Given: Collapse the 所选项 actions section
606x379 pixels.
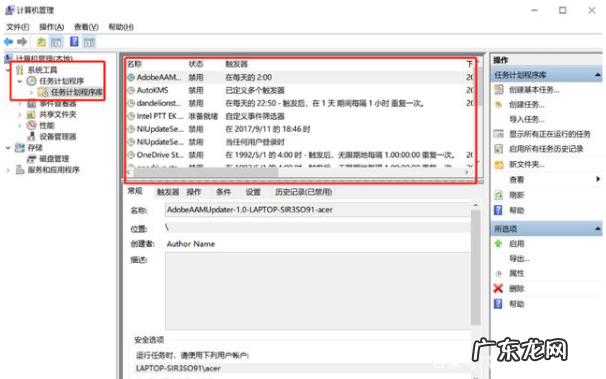Looking at the screenshot, I should [x=598, y=229].
